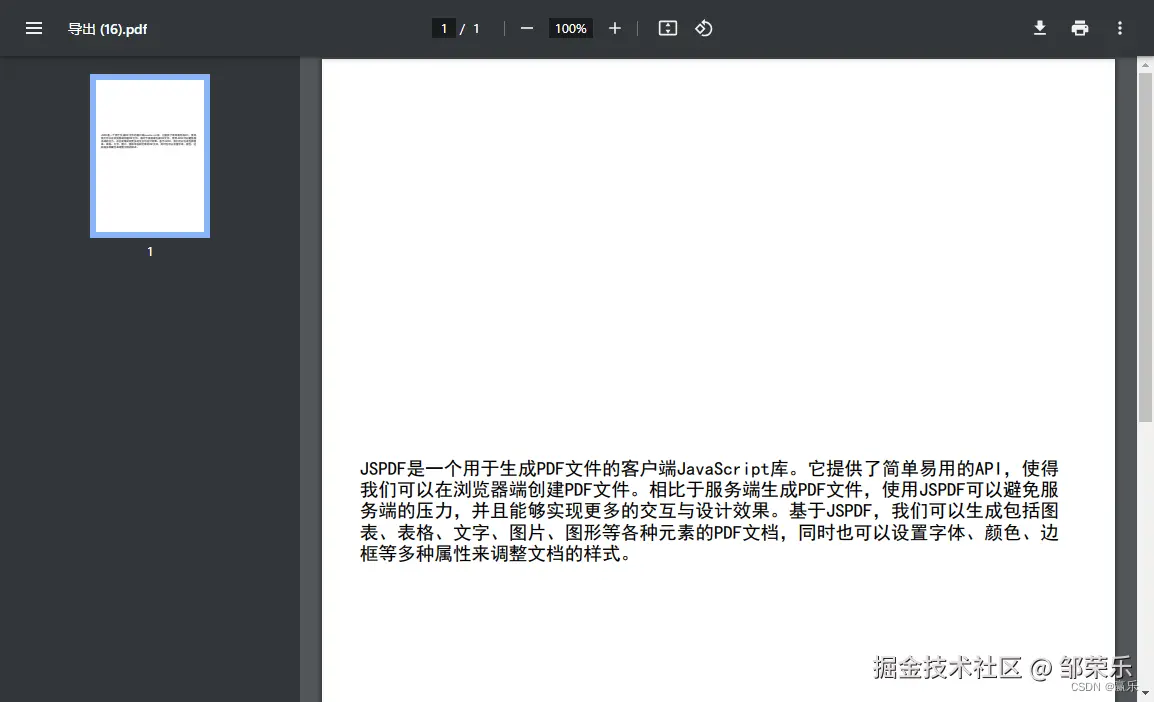Viewport: 1154px width, 702px height.
Task: Click the rotate counterclockwise icon
Action: (x=703, y=28)
